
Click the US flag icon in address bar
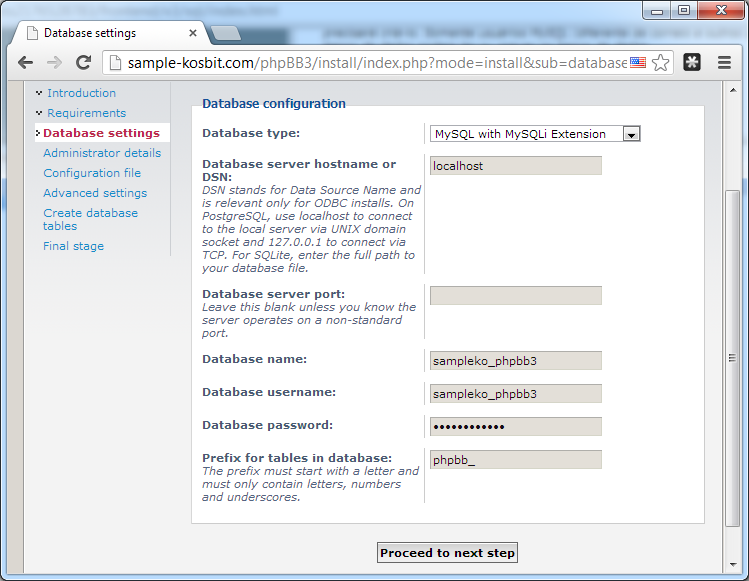pyautogui.click(x=638, y=63)
